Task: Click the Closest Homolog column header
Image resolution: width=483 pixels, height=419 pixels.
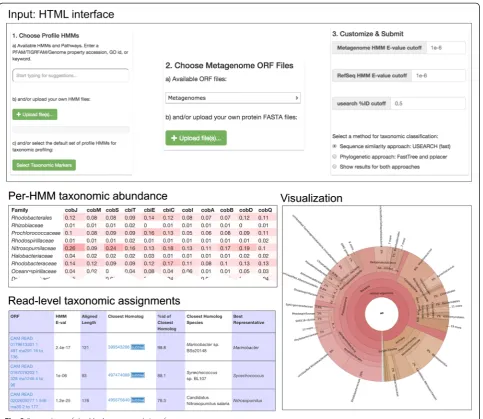Action: pos(125,316)
